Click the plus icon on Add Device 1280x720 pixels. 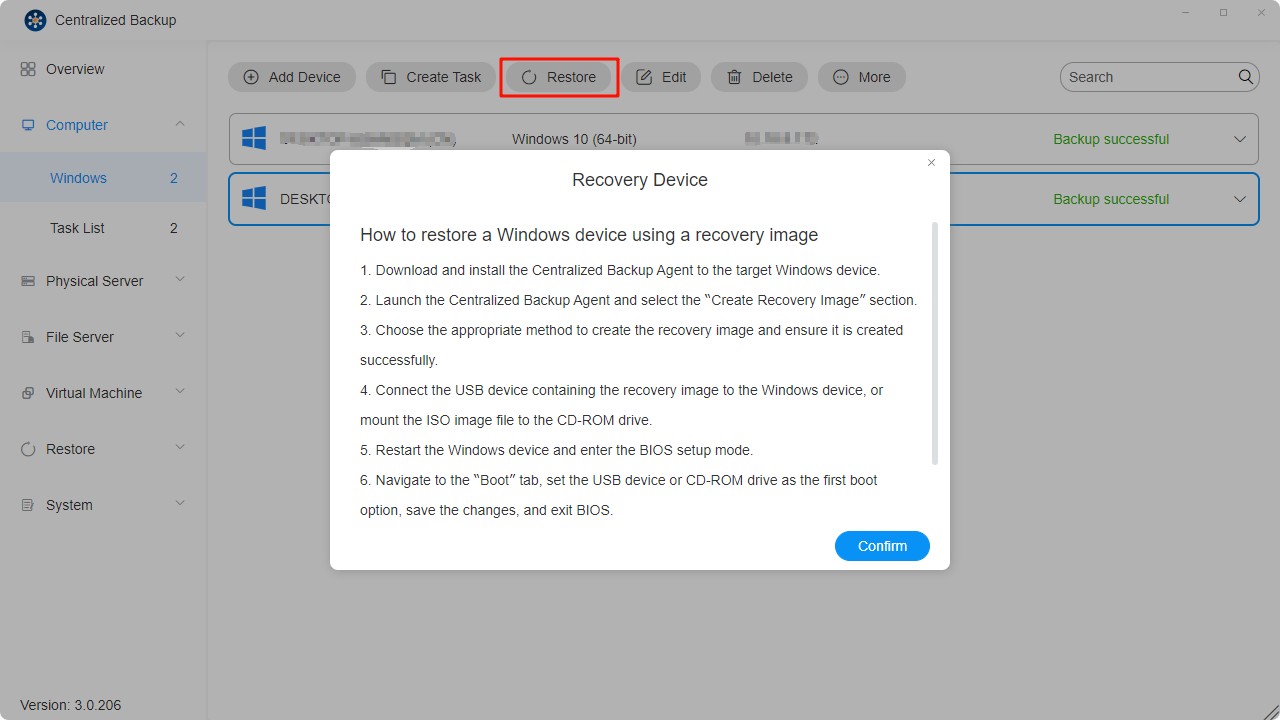(251, 77)
